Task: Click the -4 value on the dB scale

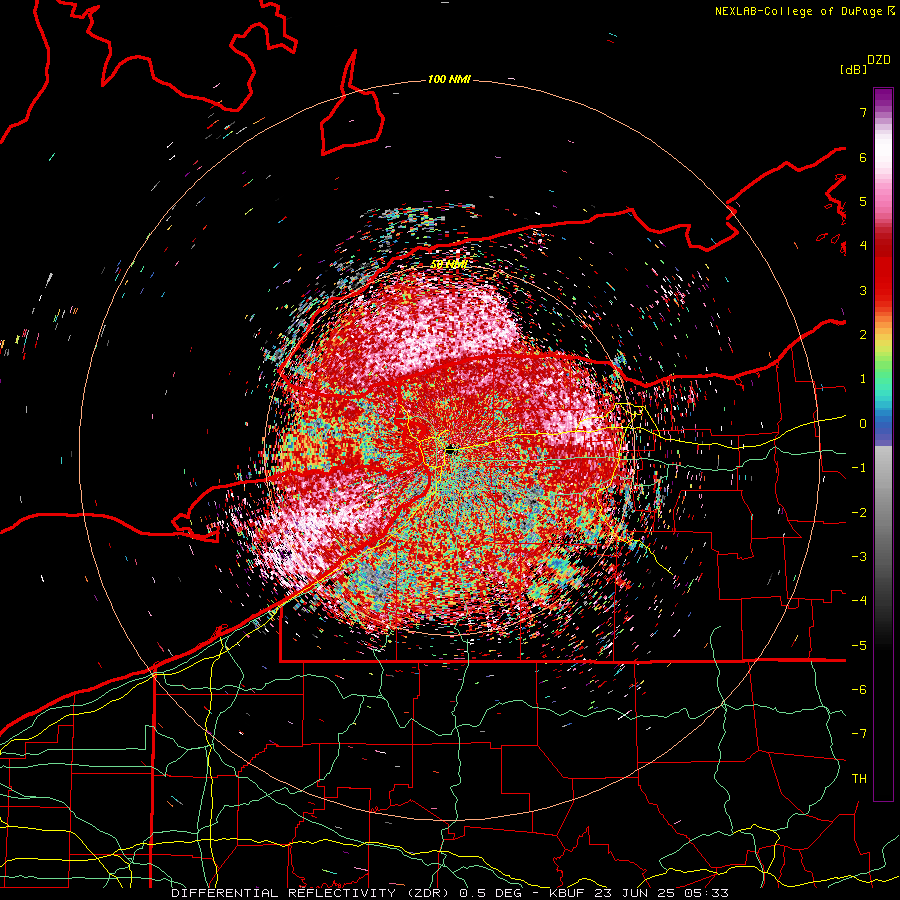Action: [x=859, y=601]
